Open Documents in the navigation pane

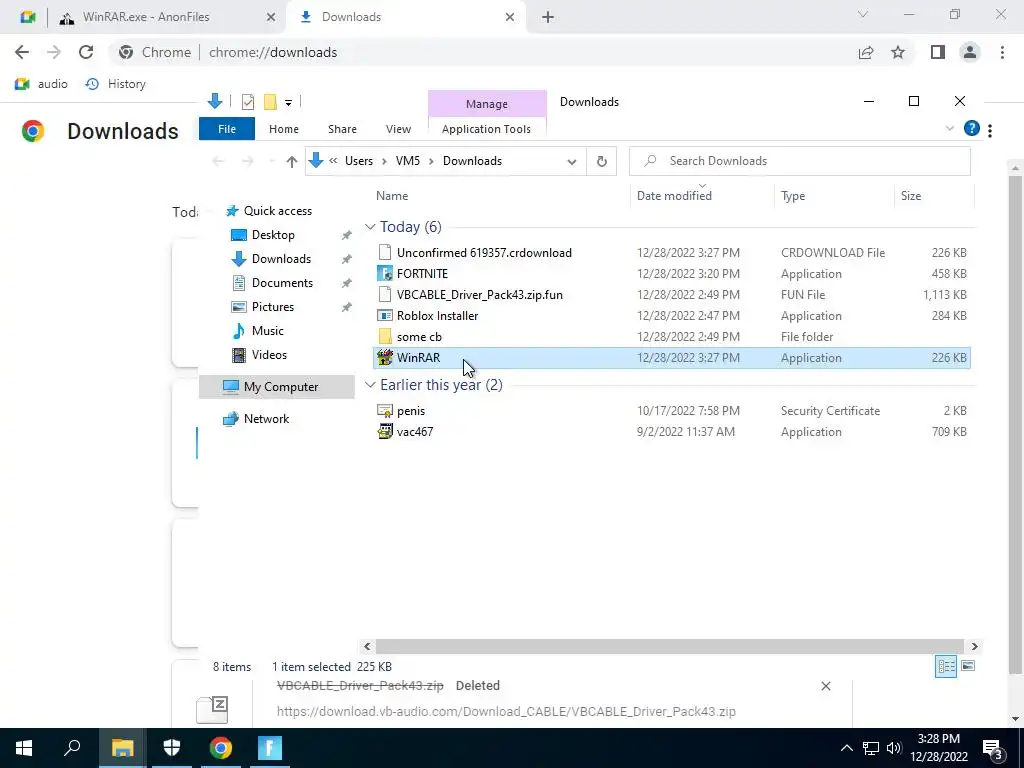pos(282,283)
